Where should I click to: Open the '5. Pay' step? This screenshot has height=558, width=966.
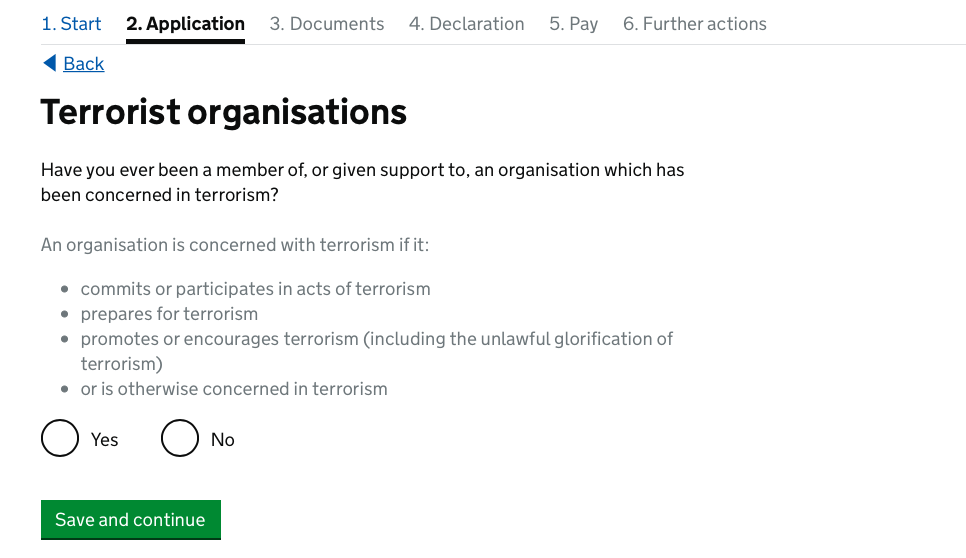pyautogui.click(x=574, y=24)
